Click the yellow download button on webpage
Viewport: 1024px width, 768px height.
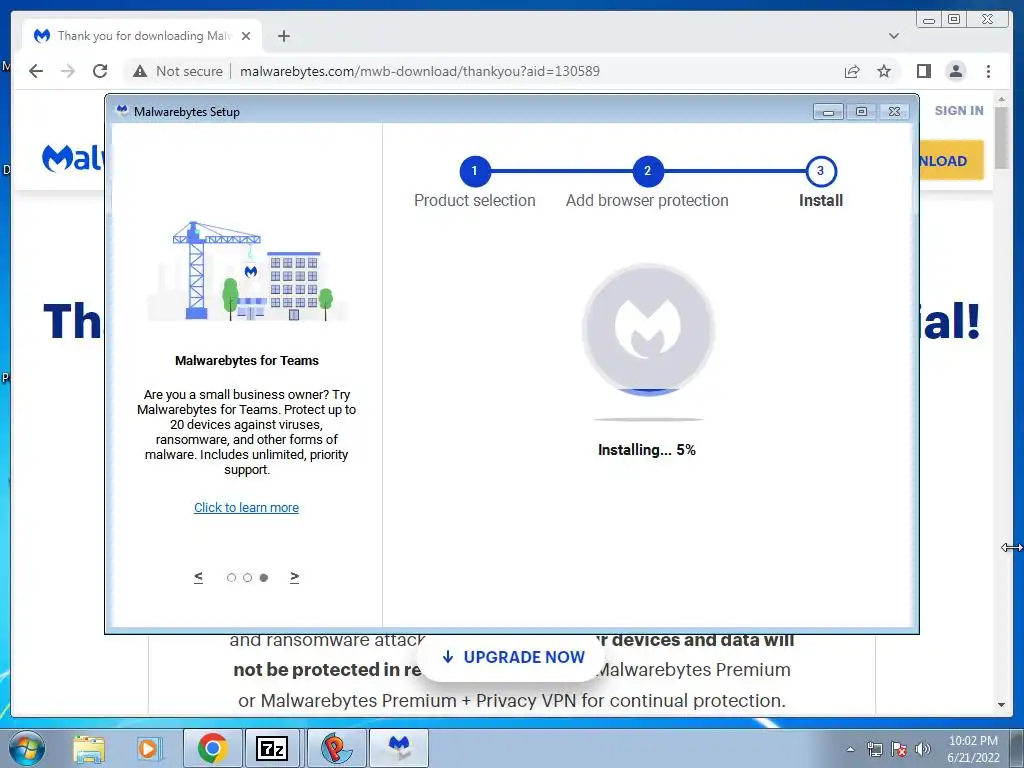(x=951, y=161)
